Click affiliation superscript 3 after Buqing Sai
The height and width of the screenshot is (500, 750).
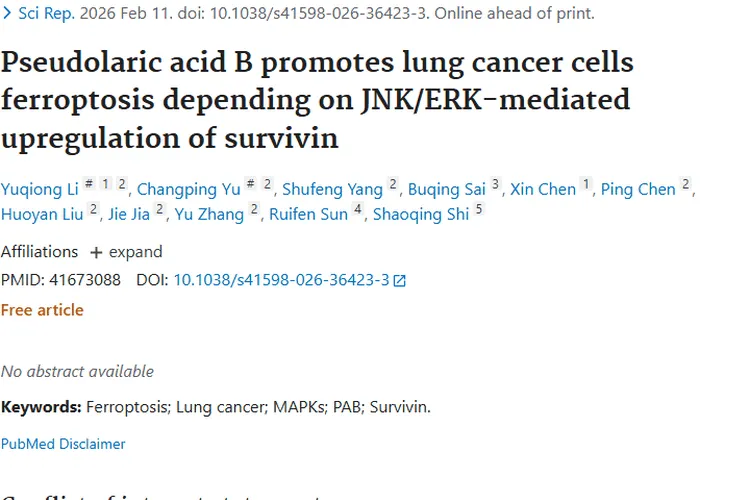(495, 185)
